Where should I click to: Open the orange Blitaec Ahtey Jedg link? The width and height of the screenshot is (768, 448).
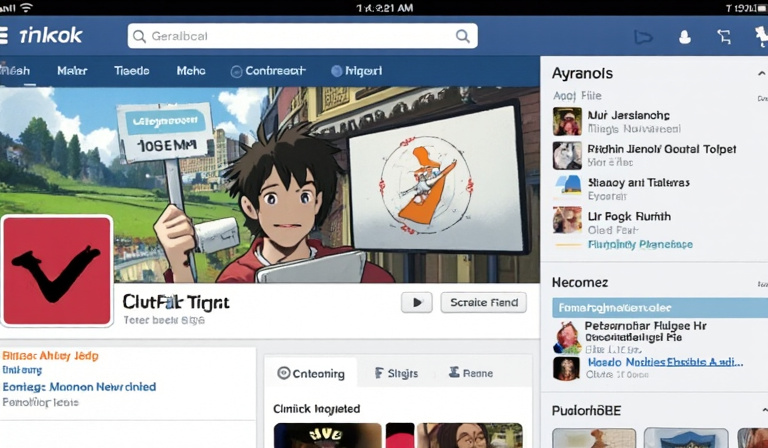point(50,355)
